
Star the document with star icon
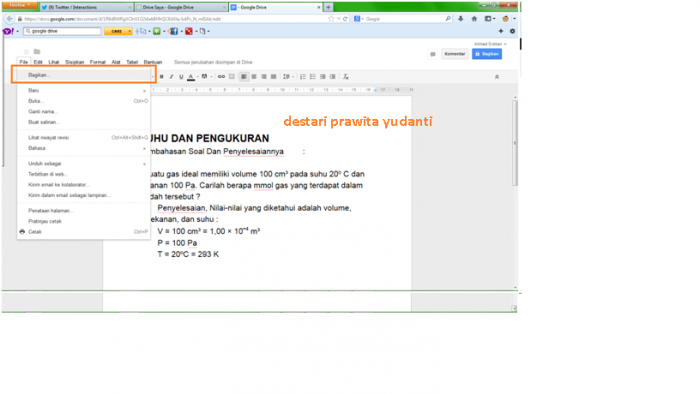(x=26, y=52)
